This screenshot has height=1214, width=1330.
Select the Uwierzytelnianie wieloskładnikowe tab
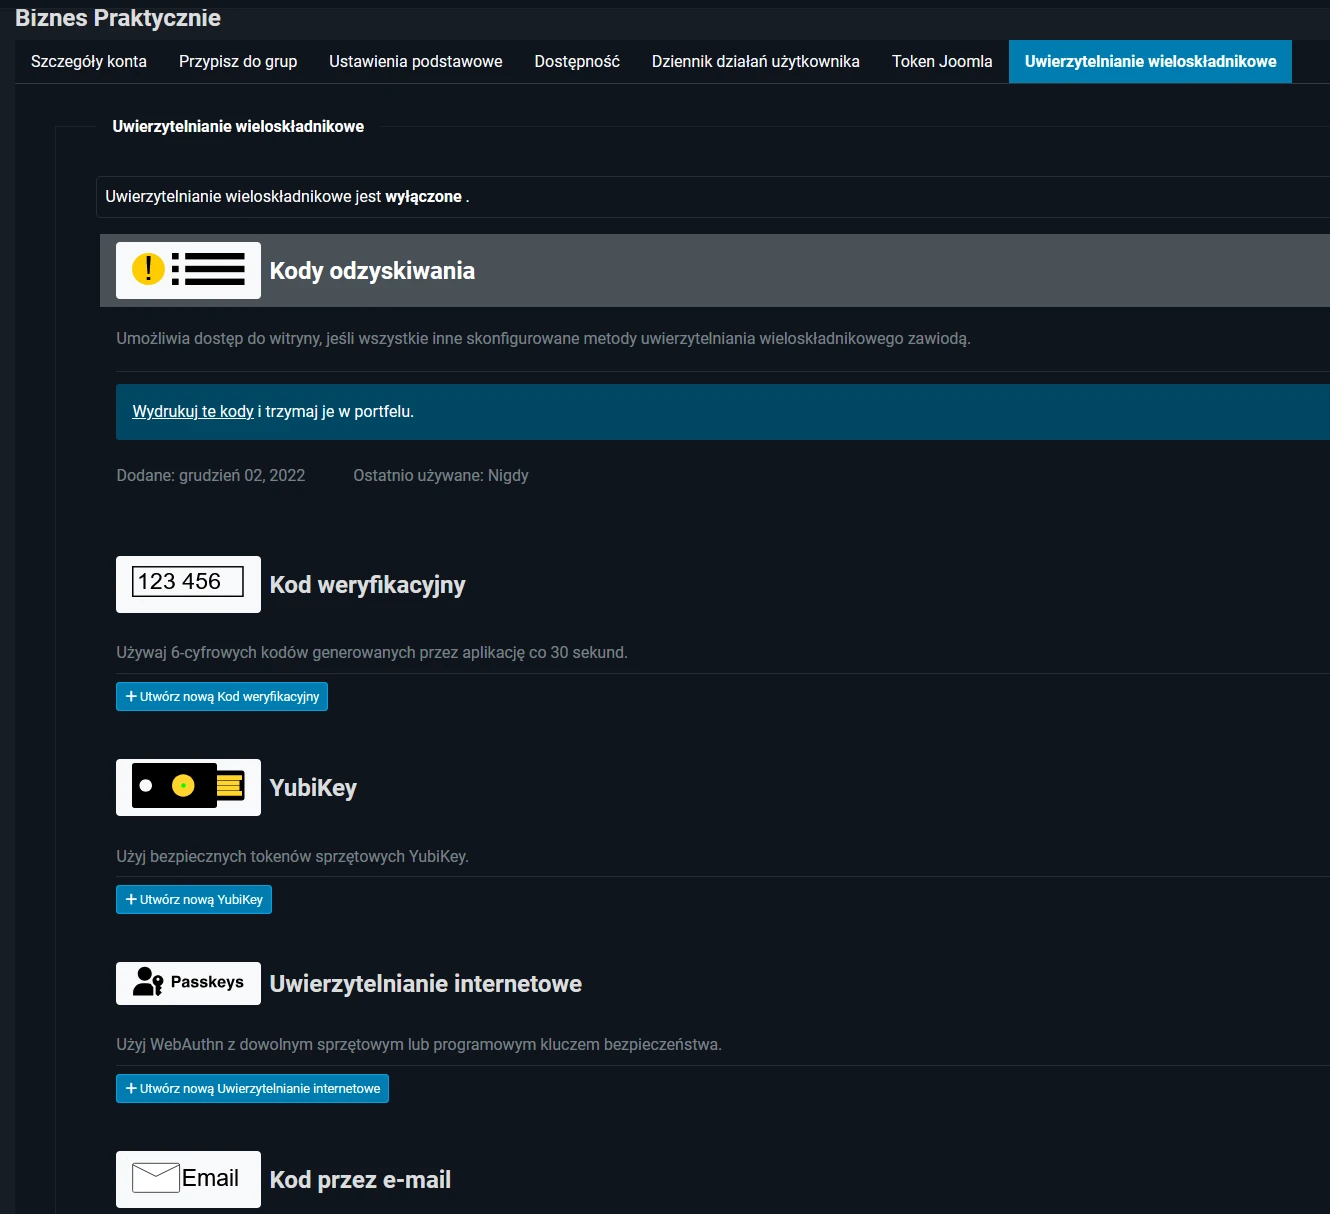[1150, 62]
